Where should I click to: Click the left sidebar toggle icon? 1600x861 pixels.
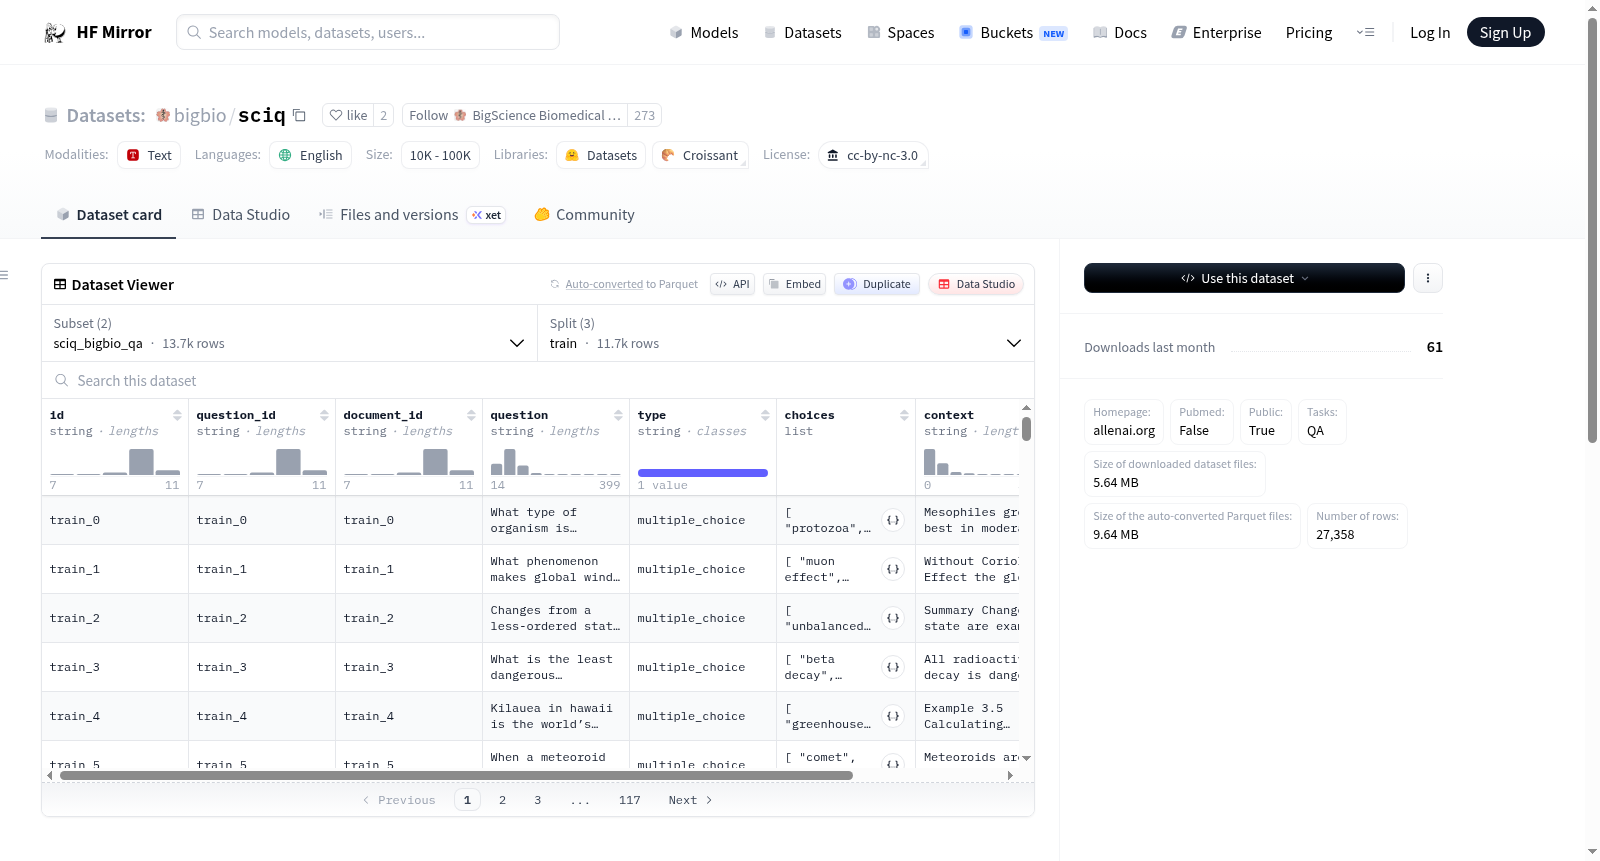pos(4,275)
